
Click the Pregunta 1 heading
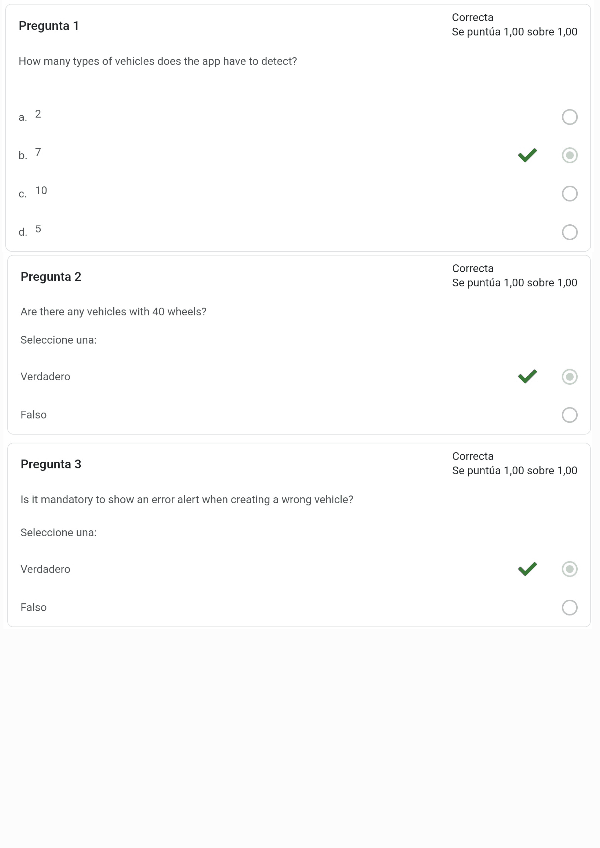click(49, 26)
